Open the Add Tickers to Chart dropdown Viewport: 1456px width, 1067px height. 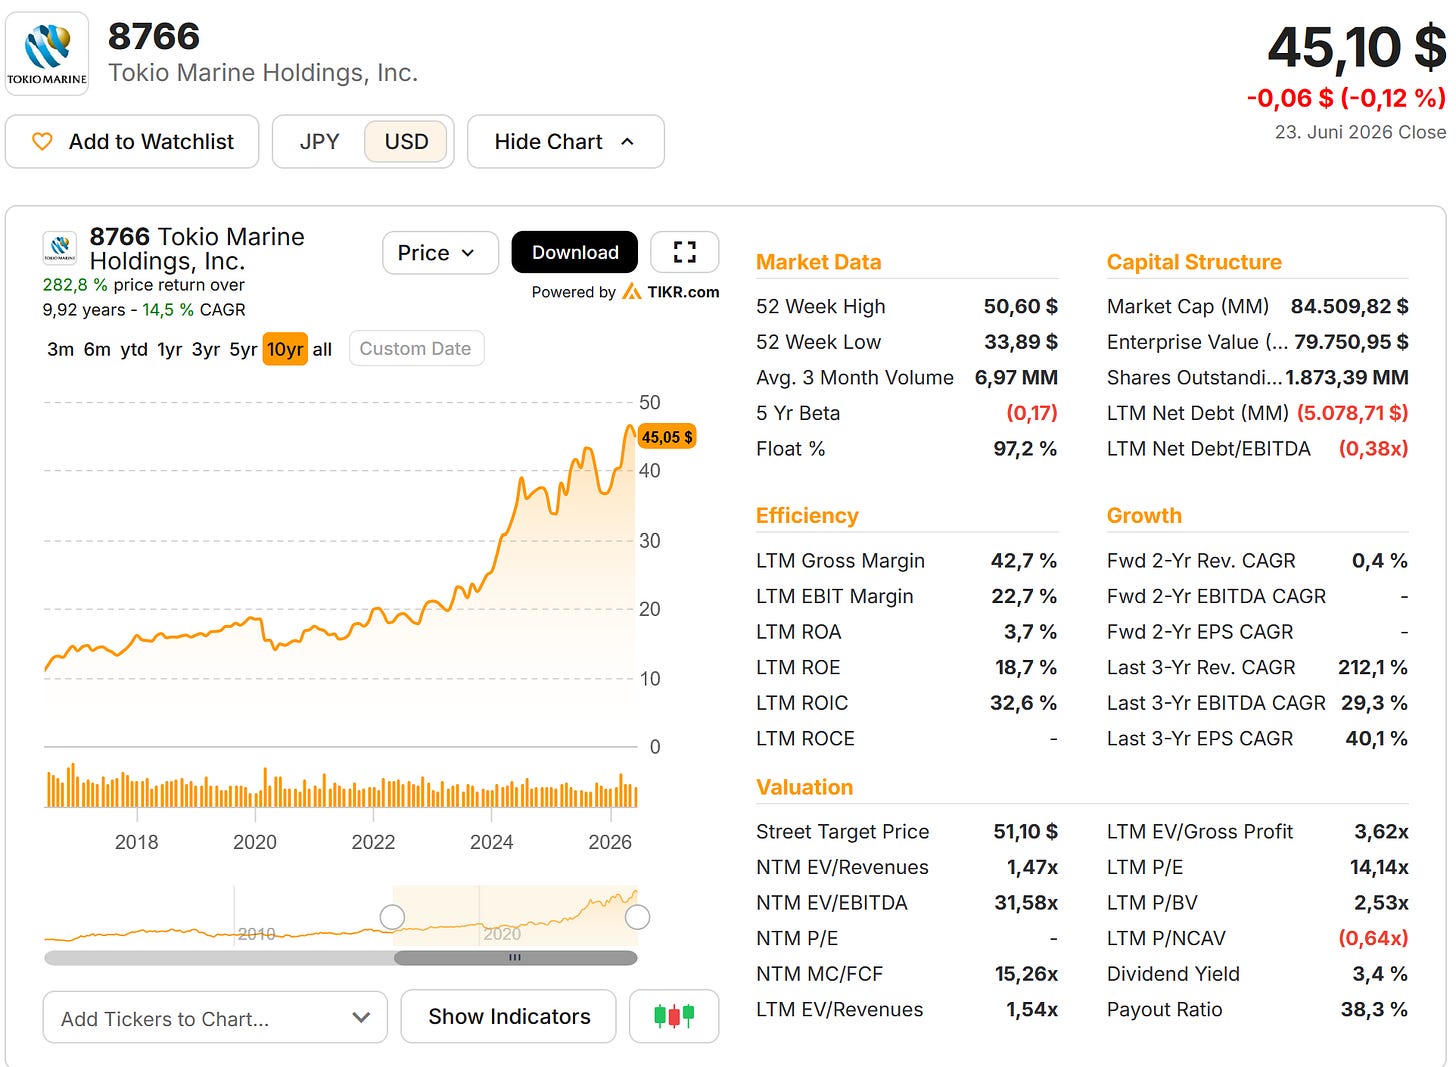coord(215,1018)
